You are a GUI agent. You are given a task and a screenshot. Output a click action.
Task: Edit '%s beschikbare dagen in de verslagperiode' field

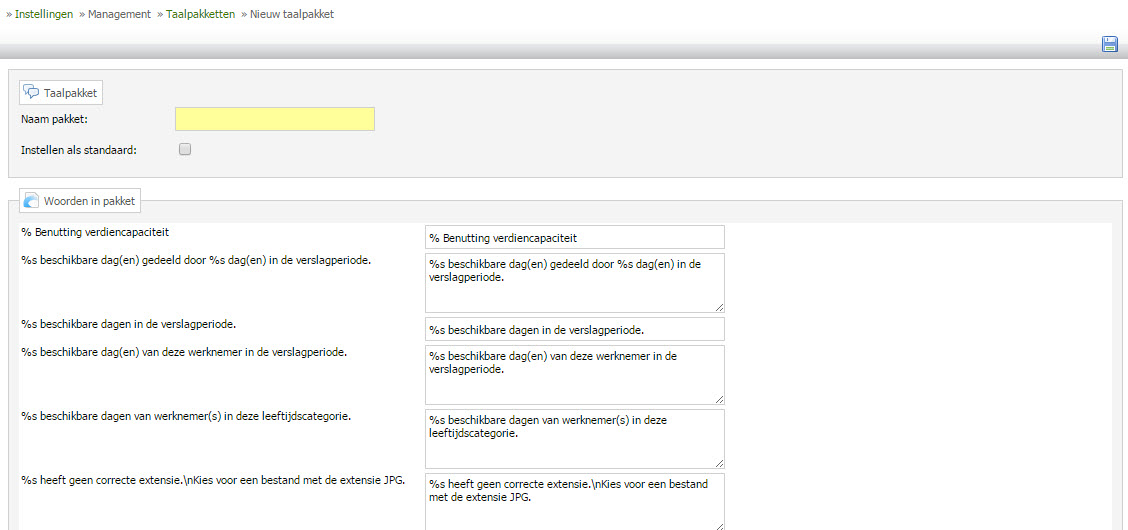(575, 329)
